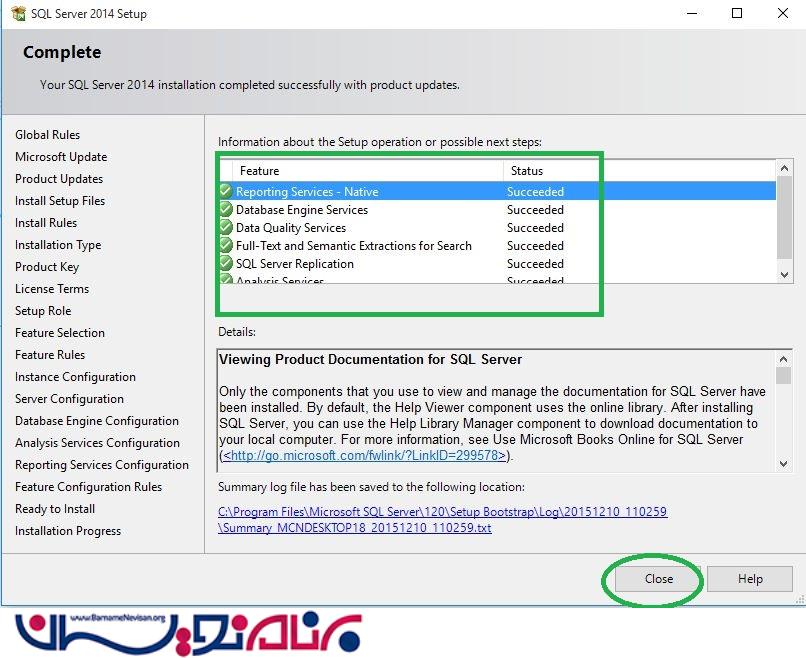Screen dimensions: 806x658
Task: Click the Details pane scroll up arrow
Action: coord(783,359)
